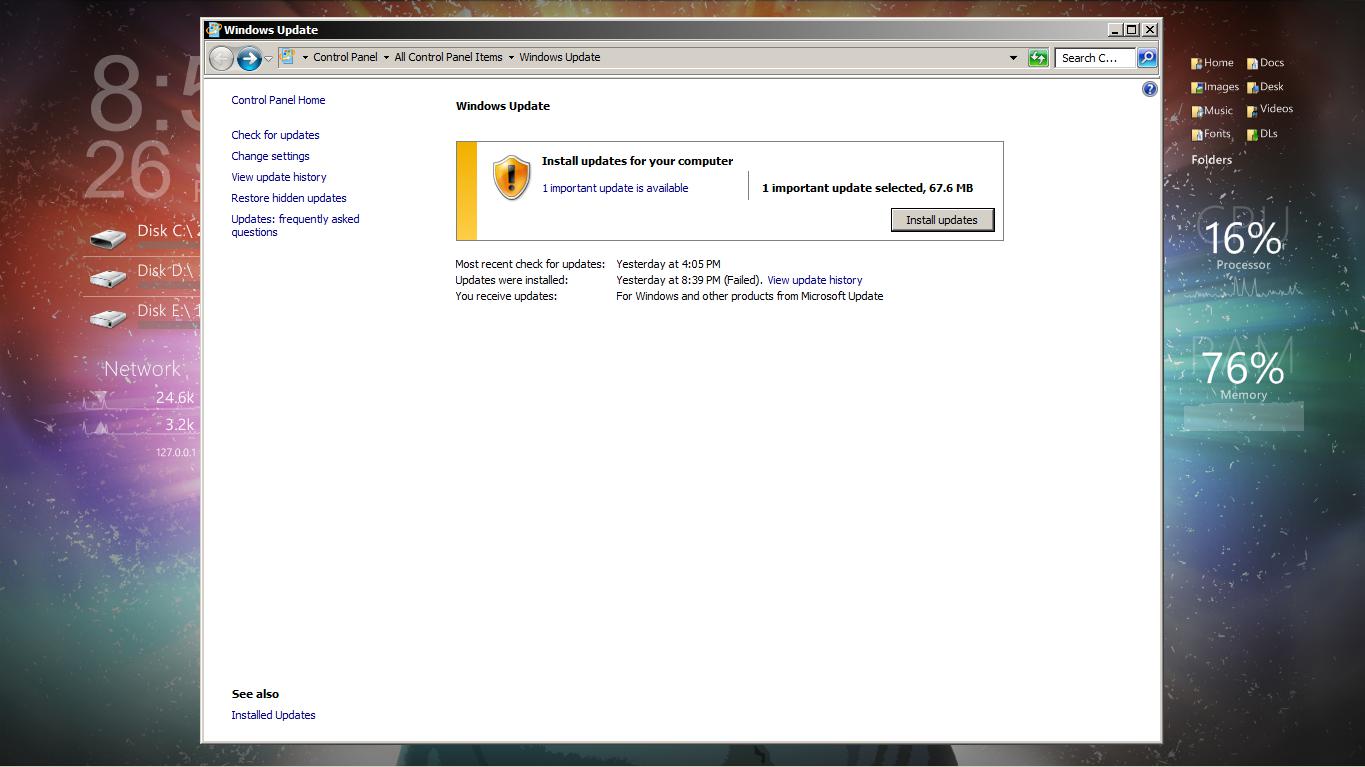This screenshot has width=1365, height=767.
Task: Open 1 important update is available link
Action: (x=615, y=188)
